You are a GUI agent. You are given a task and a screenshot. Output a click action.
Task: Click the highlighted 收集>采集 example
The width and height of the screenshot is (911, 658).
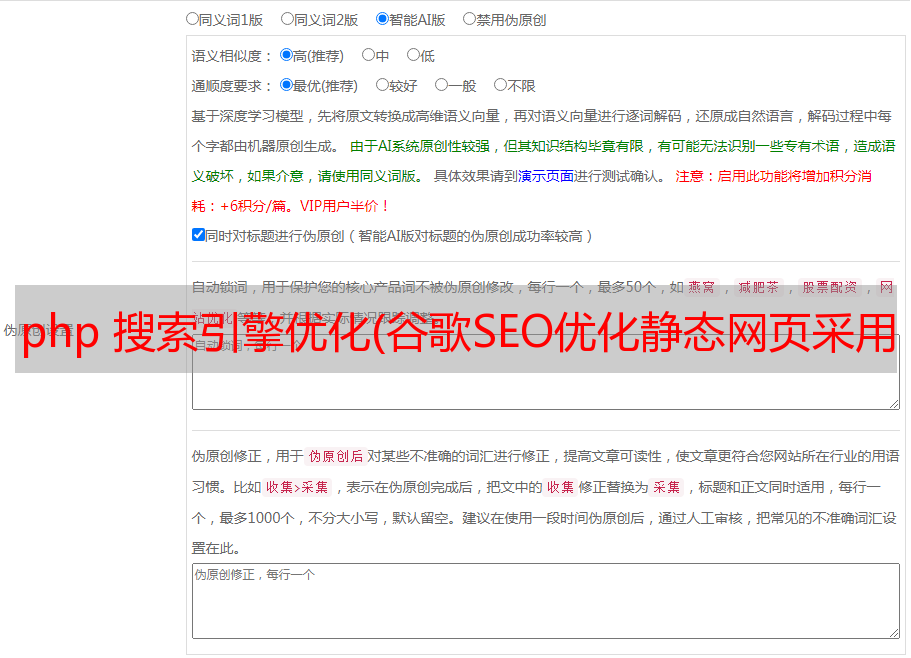click(297, 487)
